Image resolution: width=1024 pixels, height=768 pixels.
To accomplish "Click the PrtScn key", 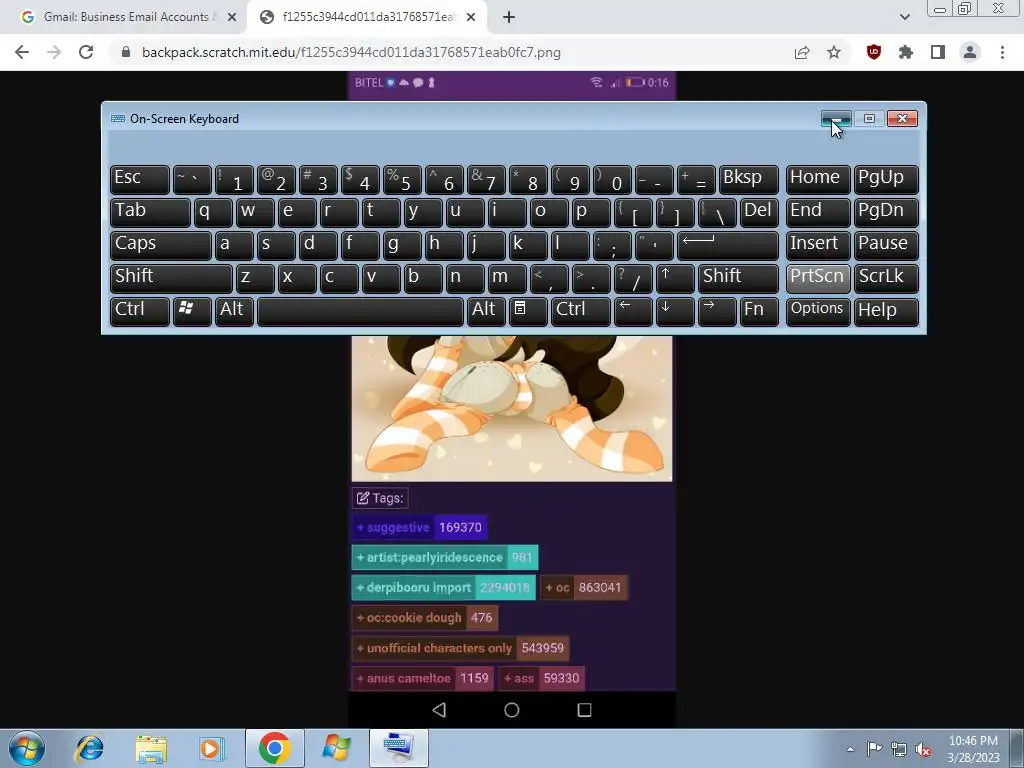I will 818,278.
